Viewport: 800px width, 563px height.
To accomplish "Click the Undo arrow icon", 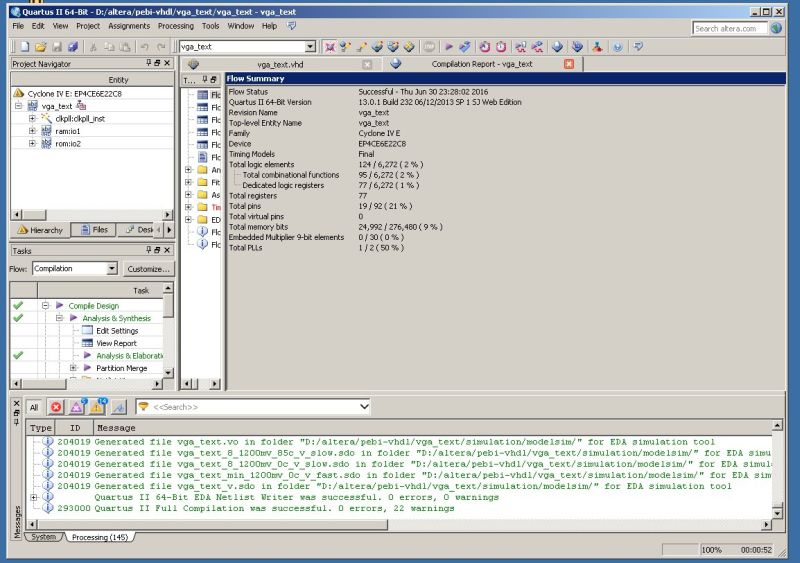I will tap(145, 47).
